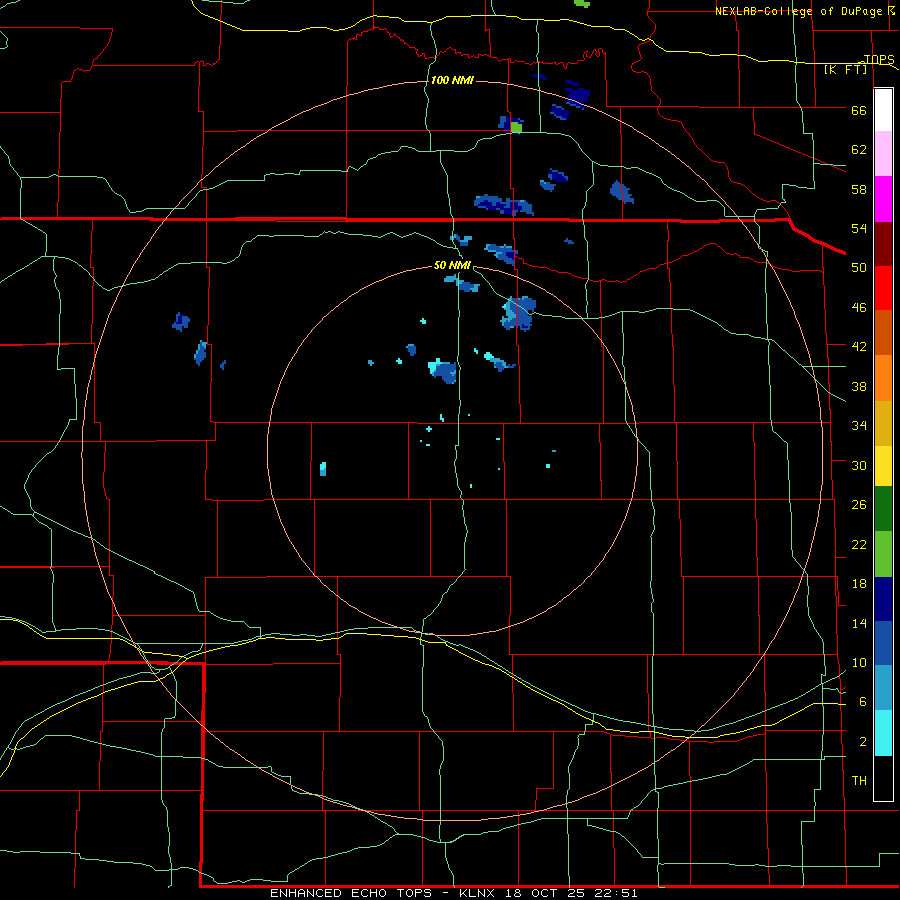This screenshot has width=900, height=900.
Task: Select the "TOPS" legend heading
Action: pyautogui.click(x=879, y=59)
